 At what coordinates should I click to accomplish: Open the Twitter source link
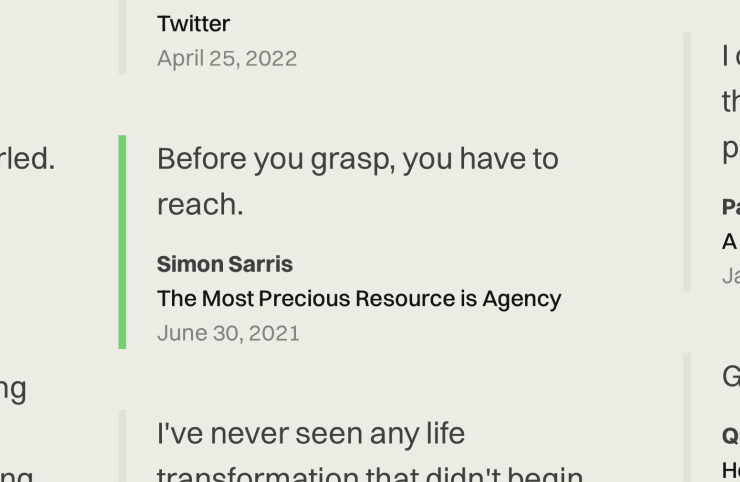click(193, 24)
